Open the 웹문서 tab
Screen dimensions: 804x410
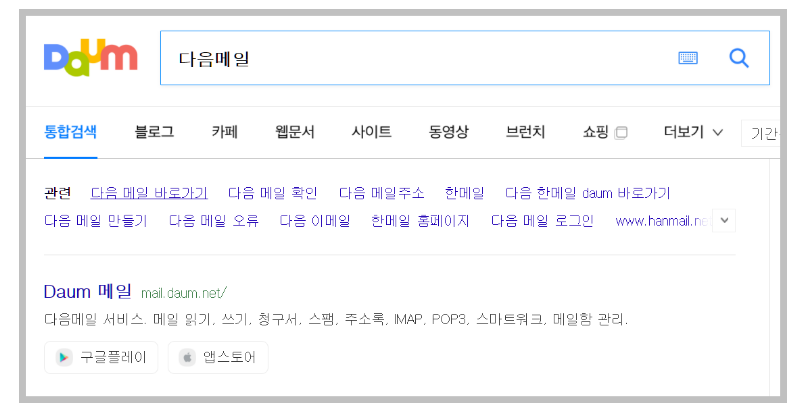pyautogui.click(x=294, y=132)
